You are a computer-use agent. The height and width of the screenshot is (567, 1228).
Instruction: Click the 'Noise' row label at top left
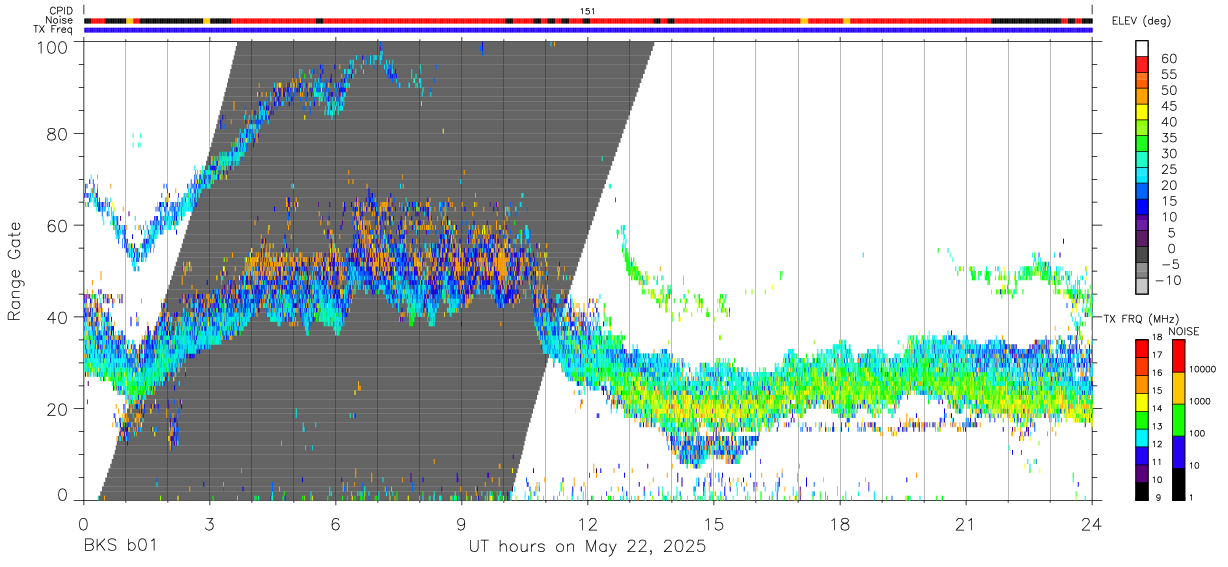coord(60,20)
